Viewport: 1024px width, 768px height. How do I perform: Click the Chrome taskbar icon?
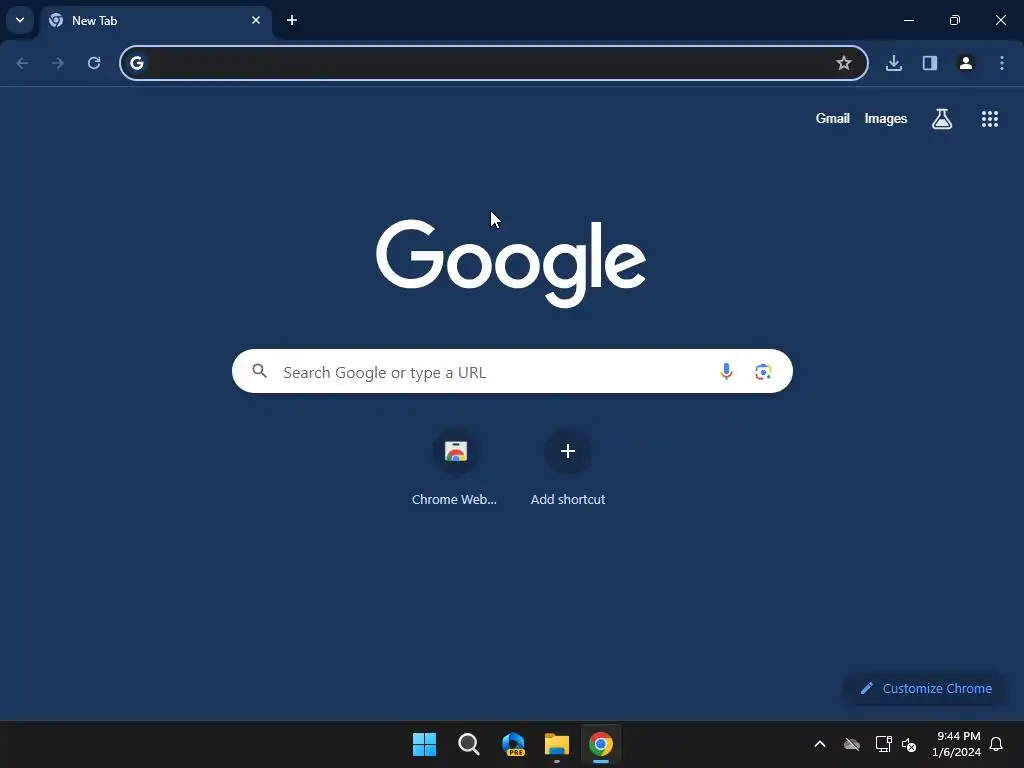(601, 744)
